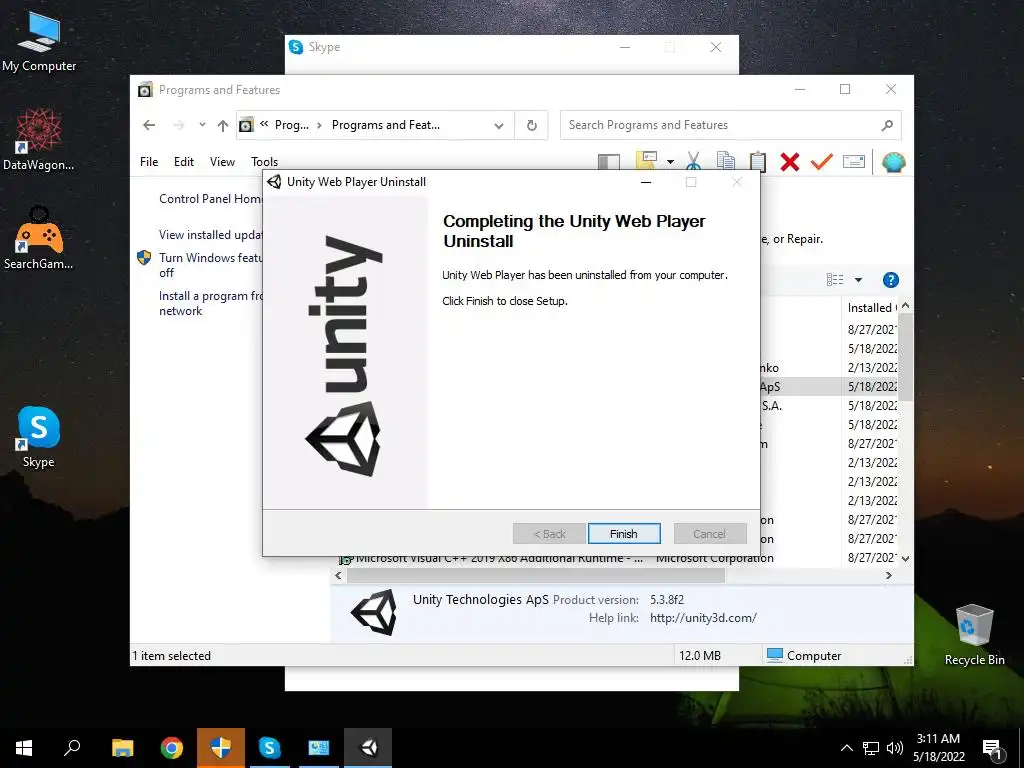Select the SearchGam... desktop shortcut
Viewport: 1024px width, 768px height.
coord(39,238)
